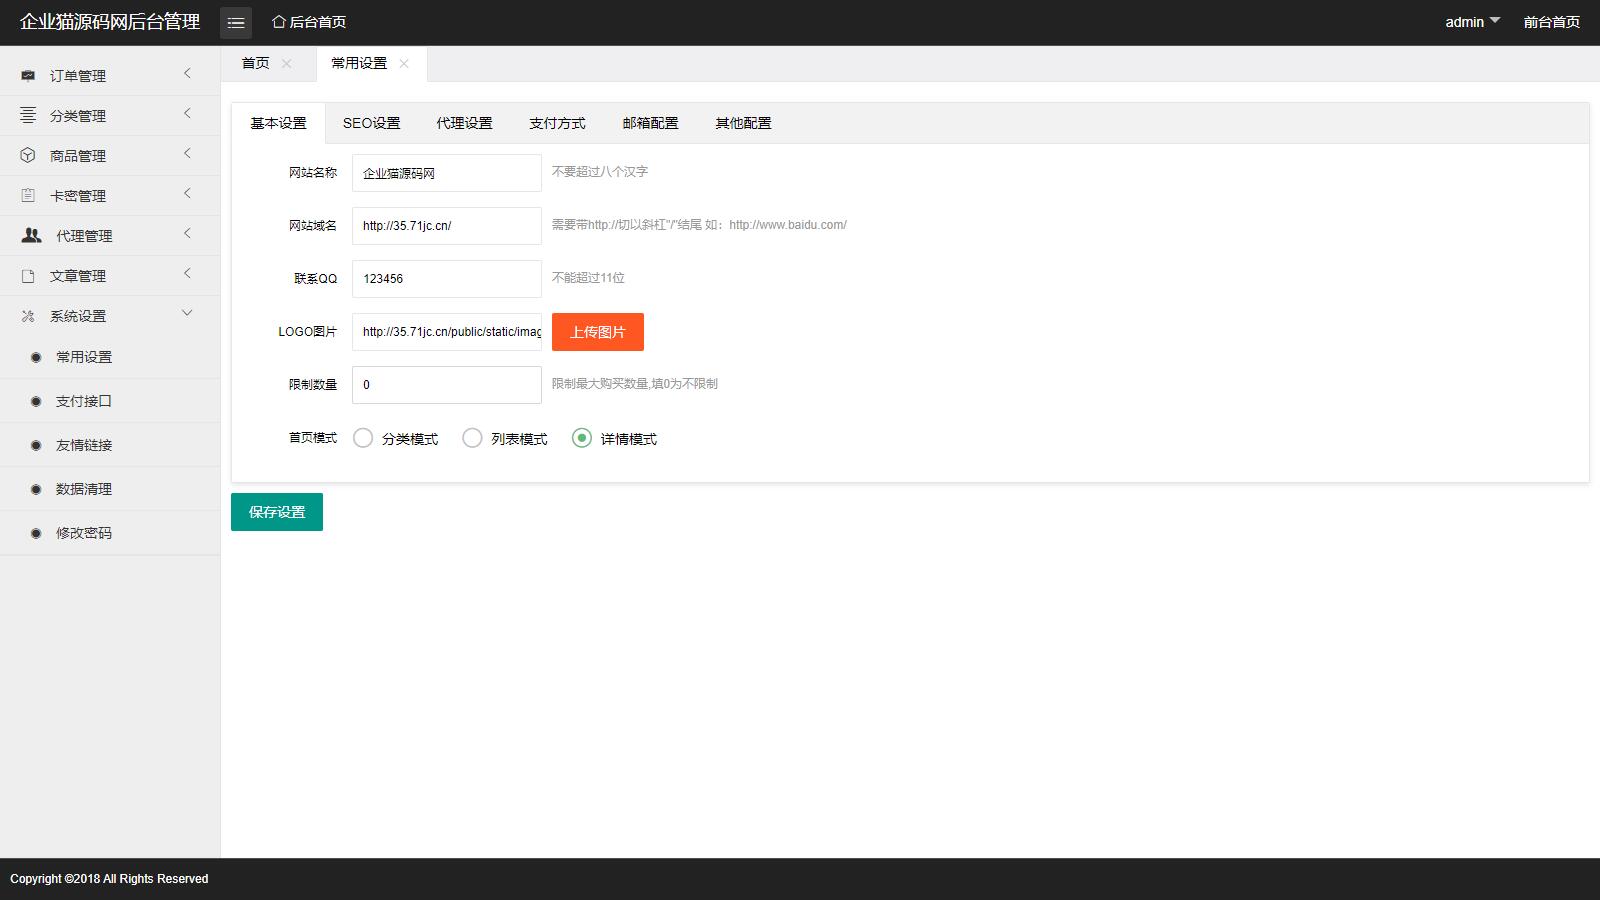Click the 文章管理 document icon
This screenshot has height=900, width=1600.
coord(28,276)
